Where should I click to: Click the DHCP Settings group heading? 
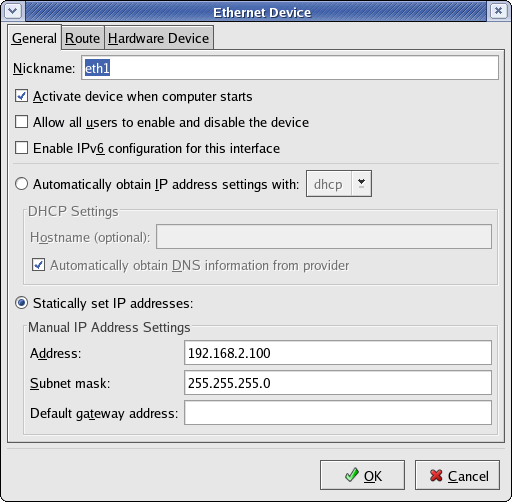pyautogui.click(x=73, y=212)
